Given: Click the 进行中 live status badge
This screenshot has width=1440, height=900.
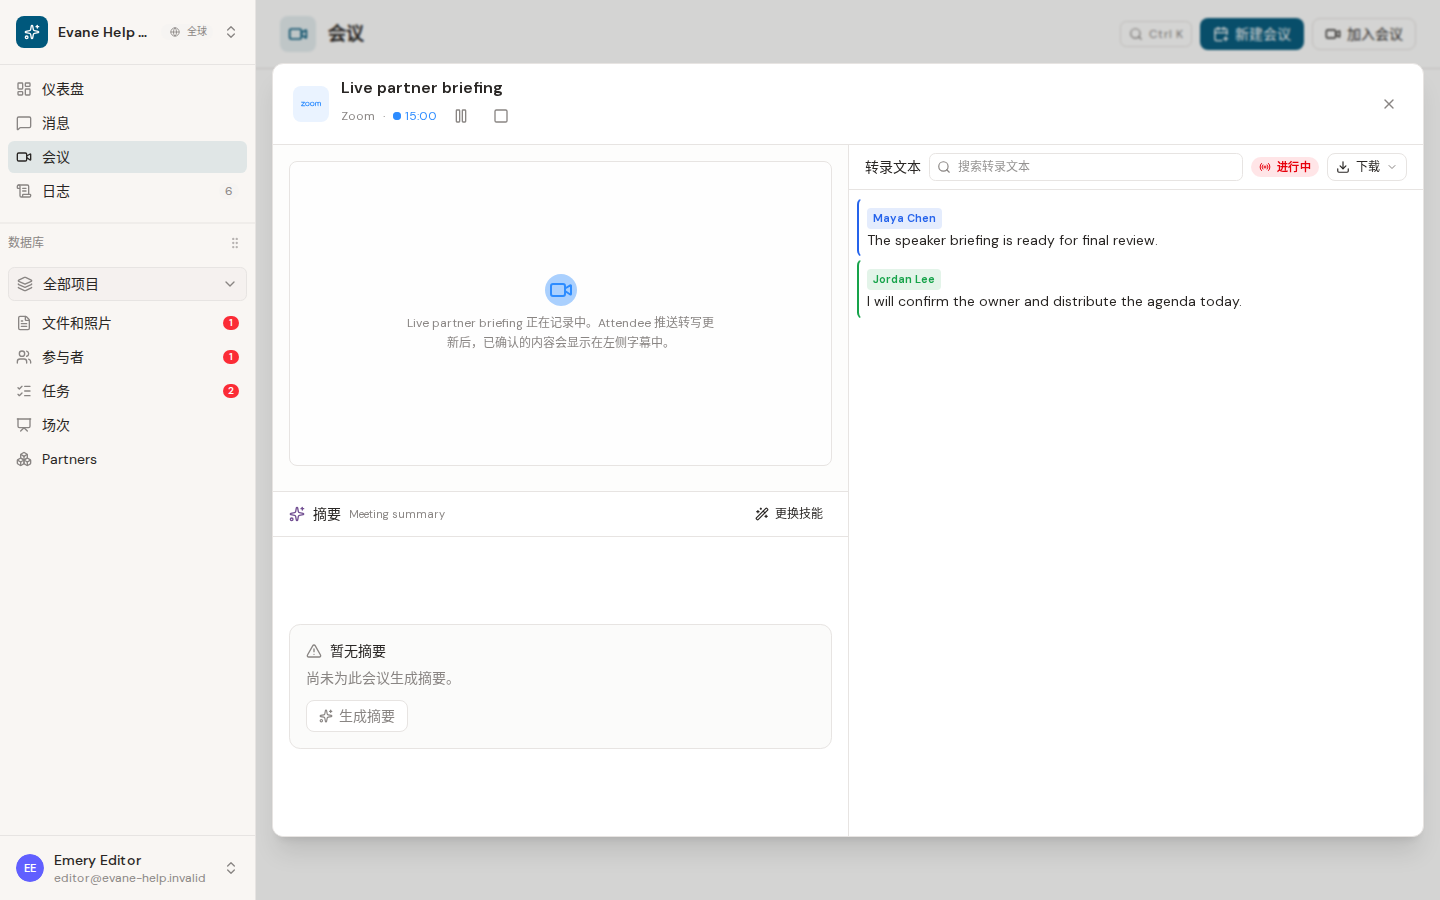Looking at the screenshot, I should point(1285,167).
